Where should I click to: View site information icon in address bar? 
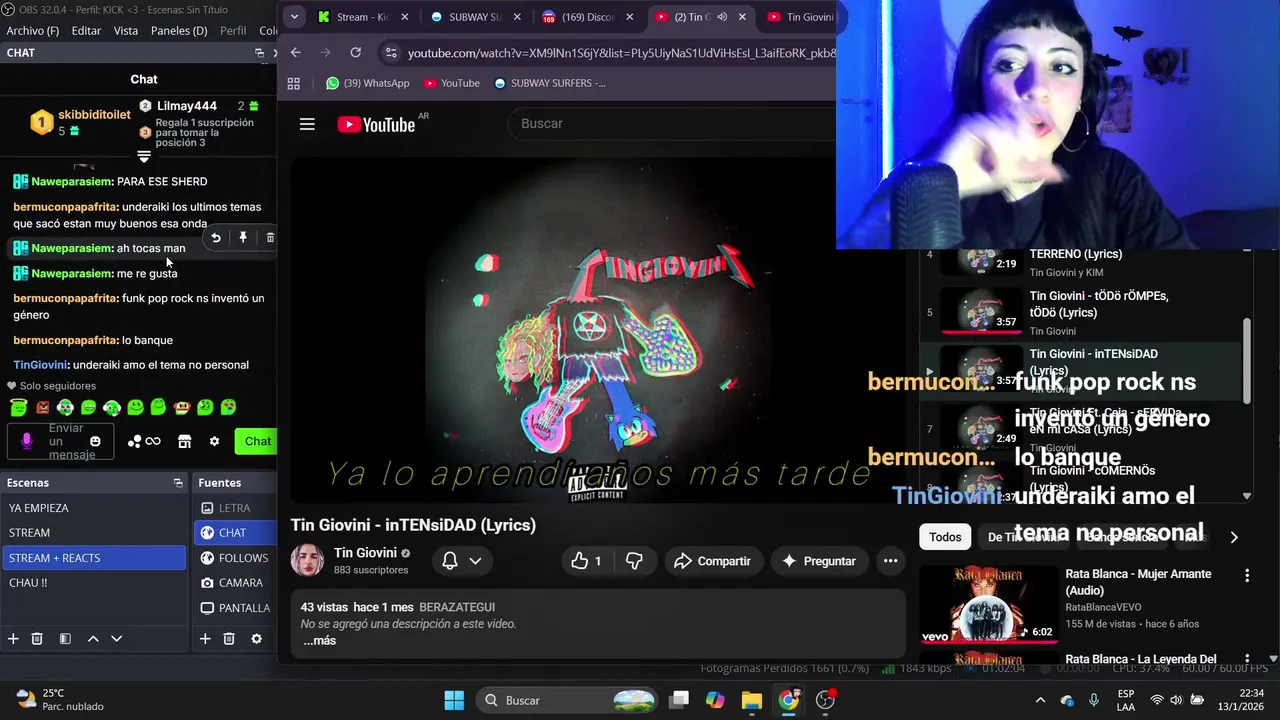coord(391,52)
